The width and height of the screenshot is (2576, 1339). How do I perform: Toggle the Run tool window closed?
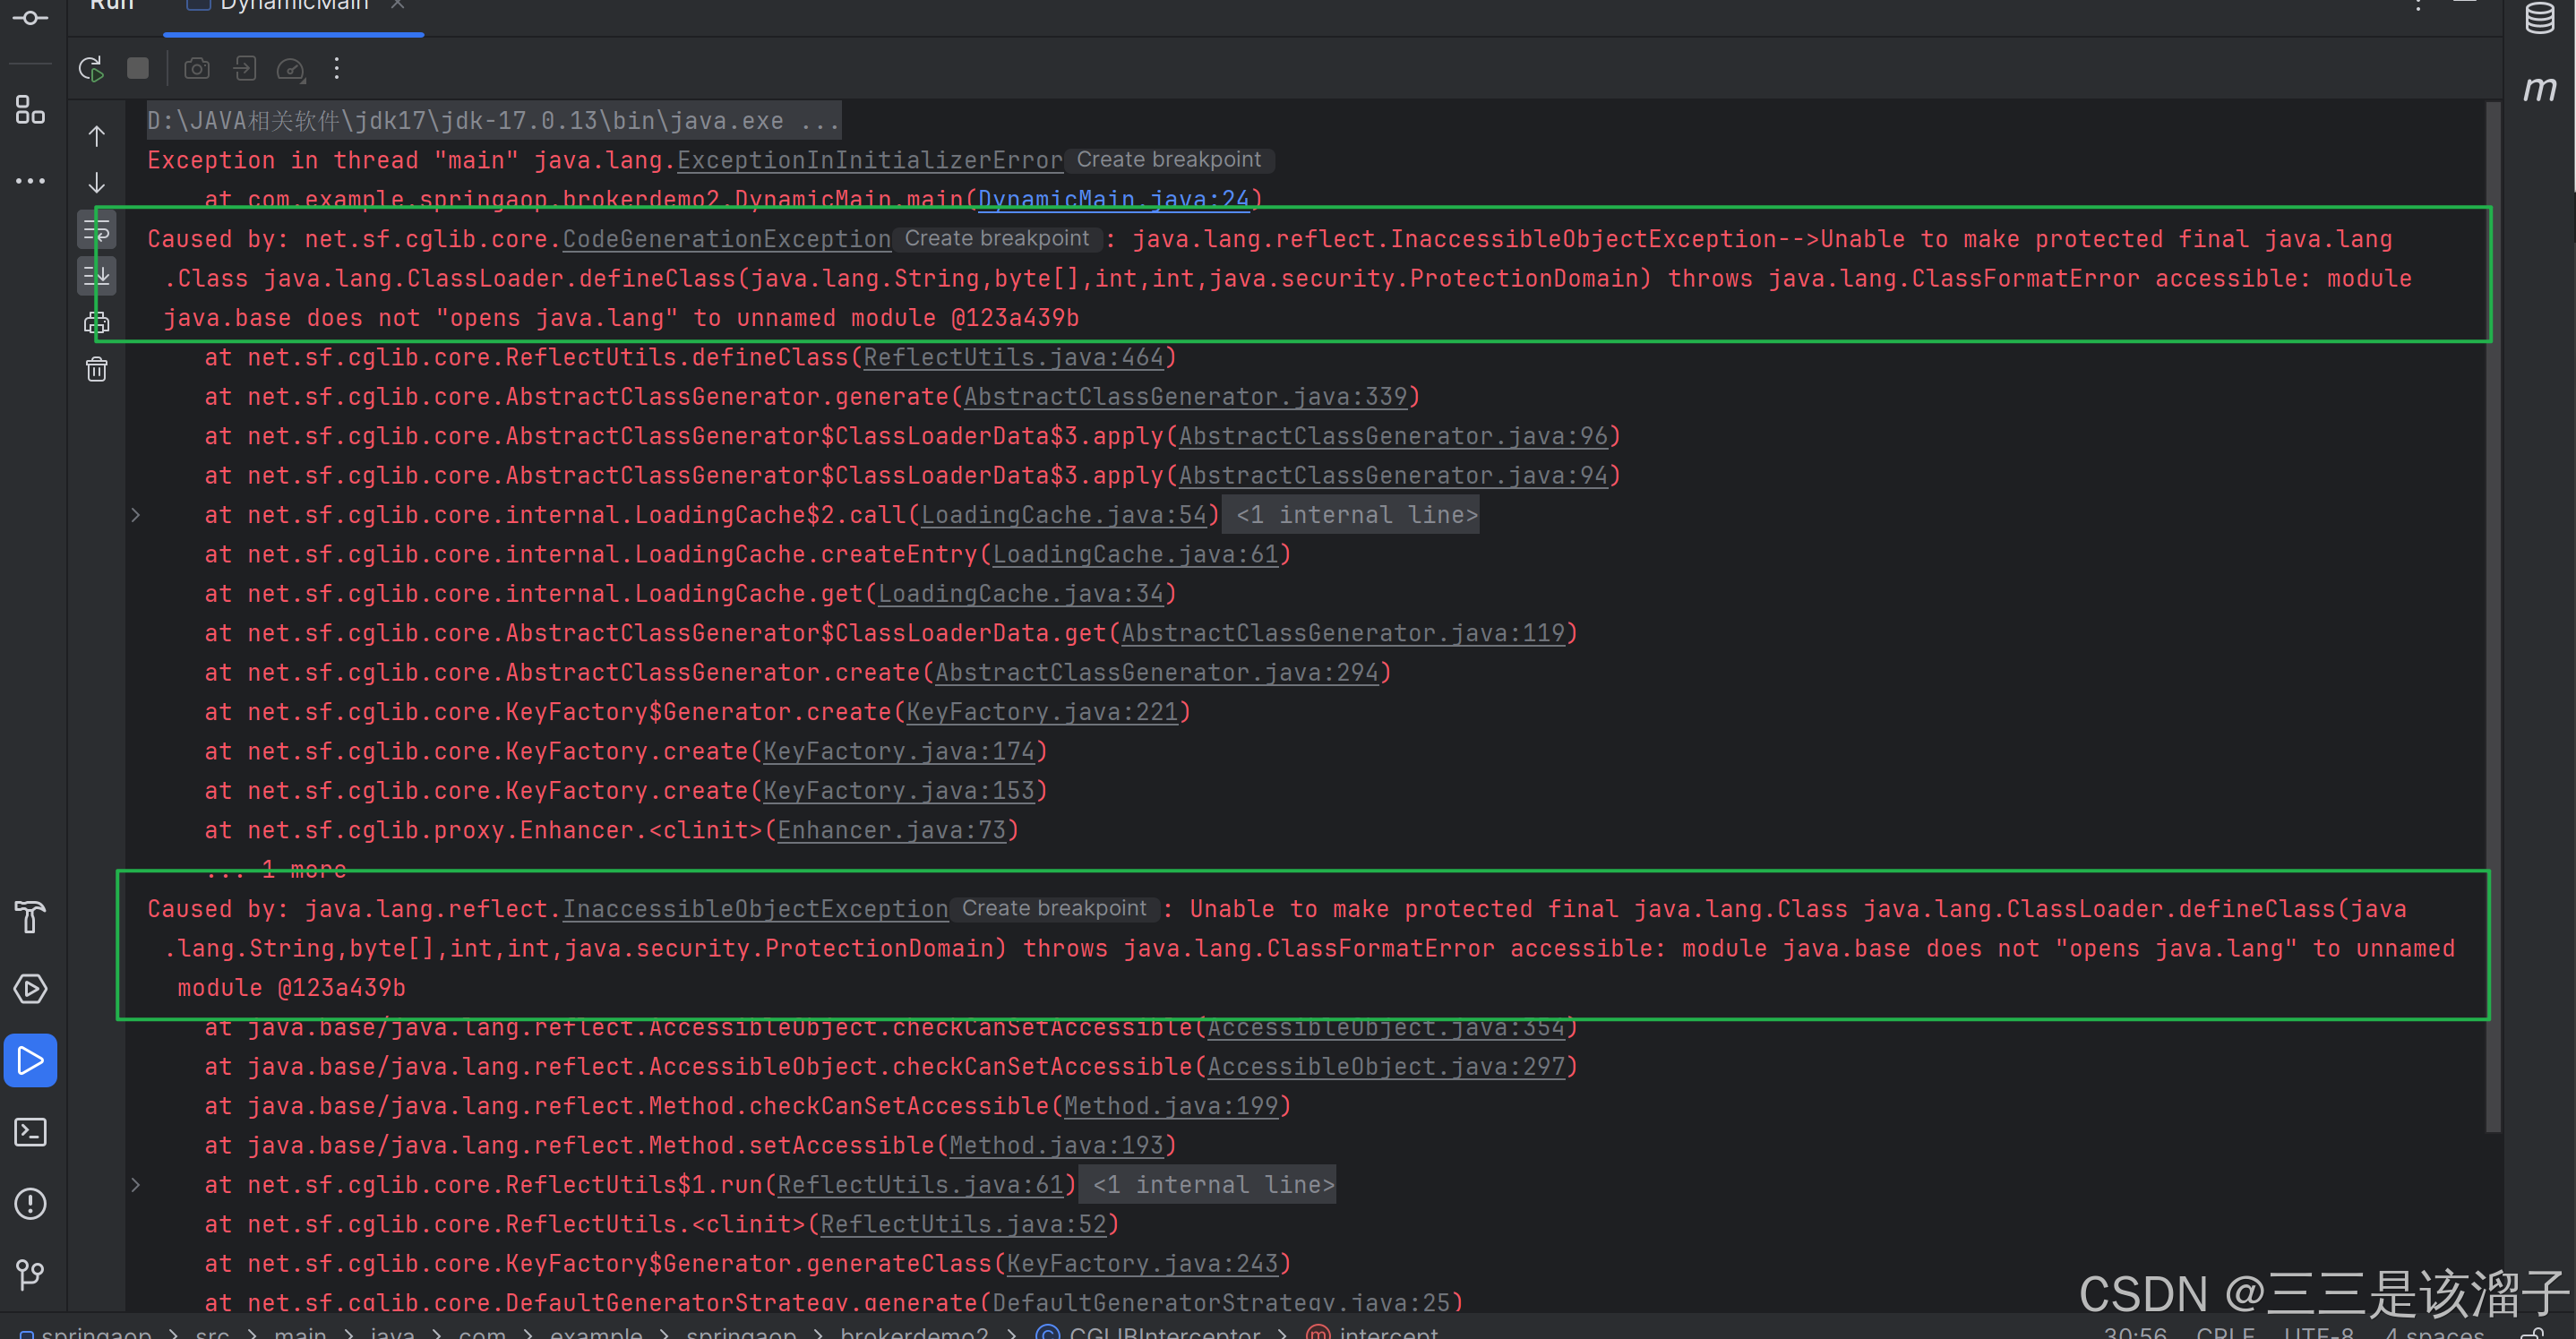coord(31,1060)
